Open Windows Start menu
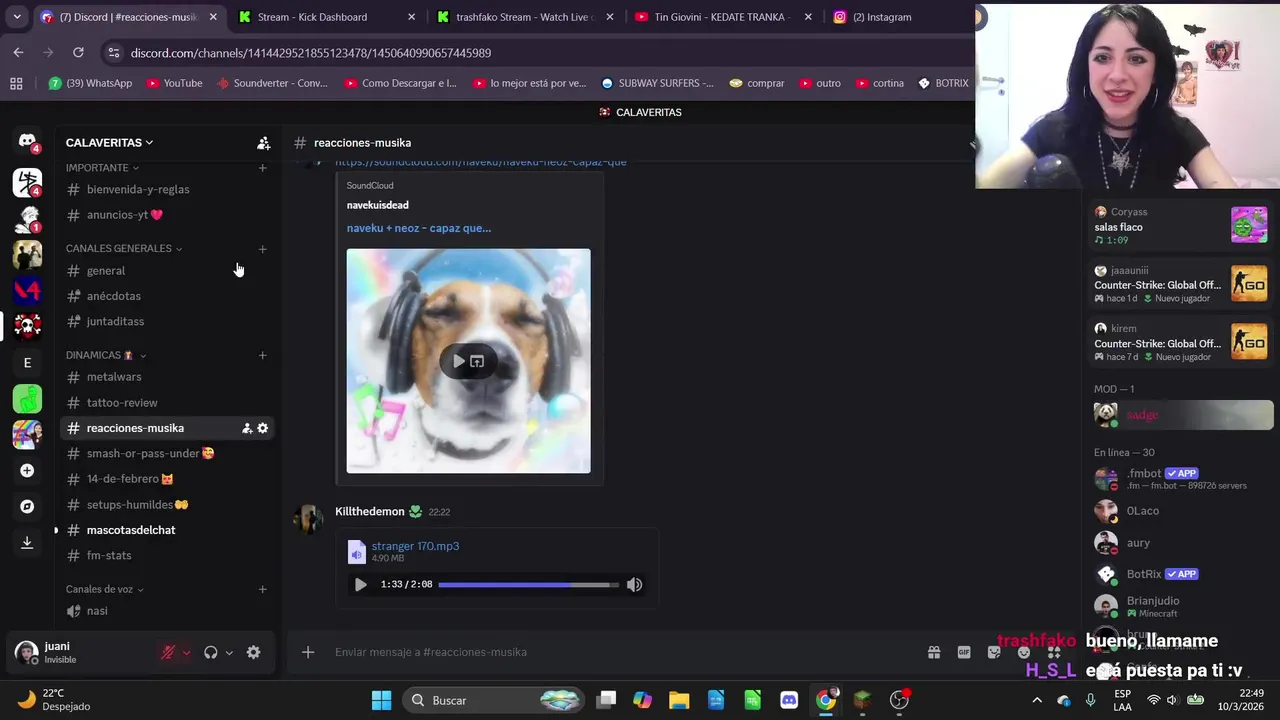Image resolution: width=1280 pixels, height=720 pixels. click(x=381, y=700)
